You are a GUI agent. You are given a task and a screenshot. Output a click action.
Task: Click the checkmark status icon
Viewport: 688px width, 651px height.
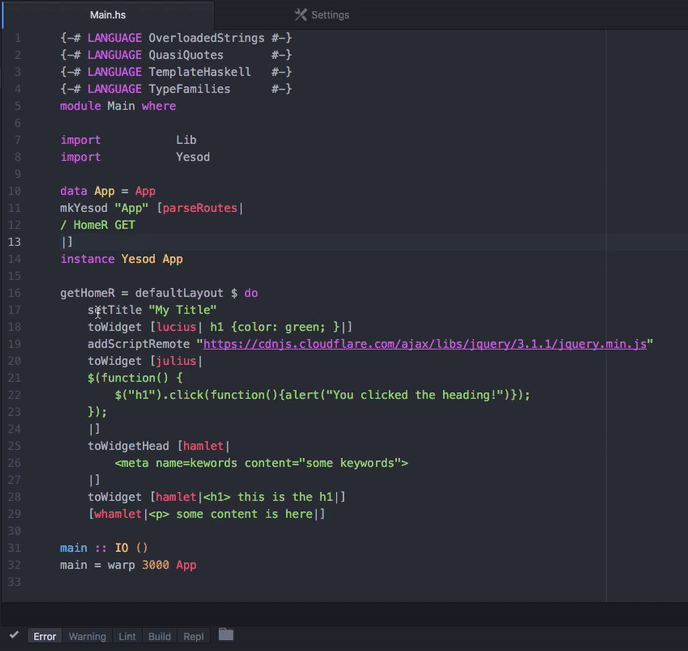click(14, 635)
